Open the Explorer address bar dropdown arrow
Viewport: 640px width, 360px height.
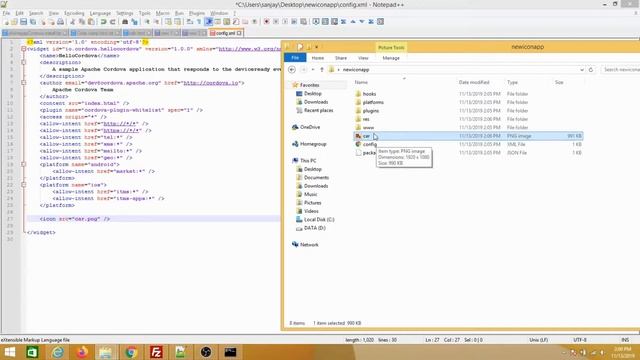coord(582,70)
